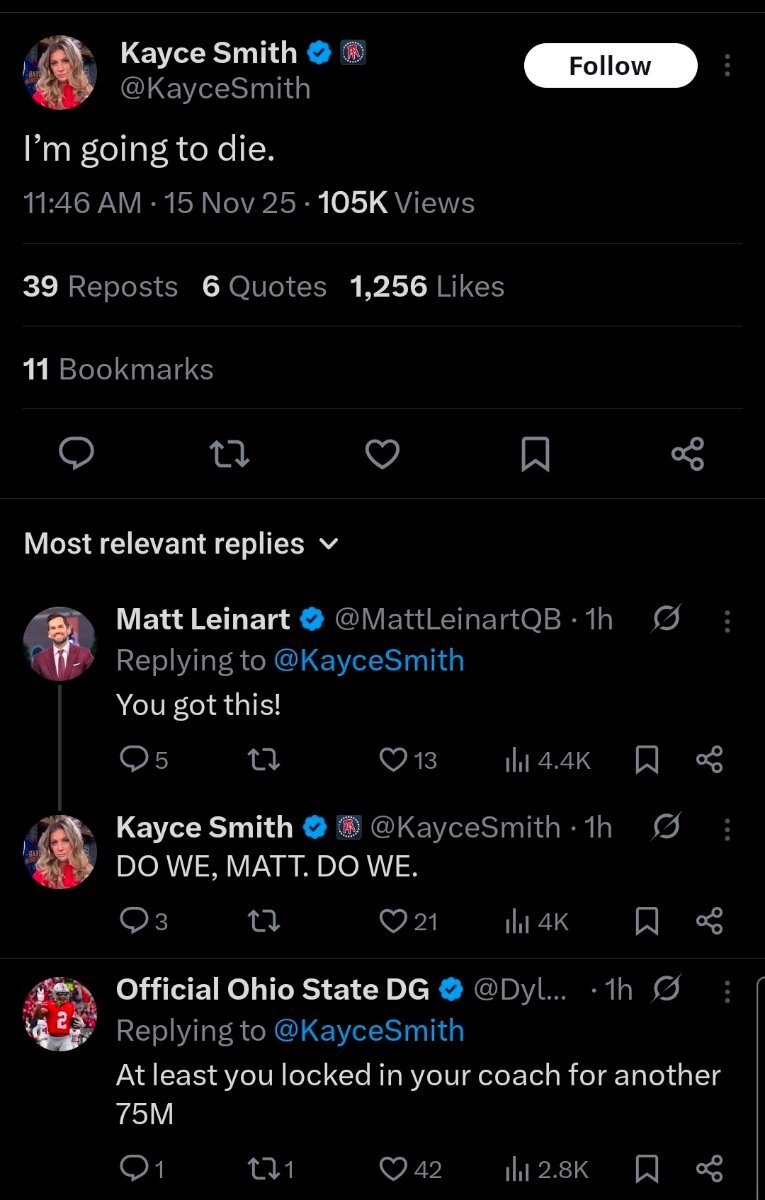Reply to Official Ohio State DG comment

(x=133, y=1169)
